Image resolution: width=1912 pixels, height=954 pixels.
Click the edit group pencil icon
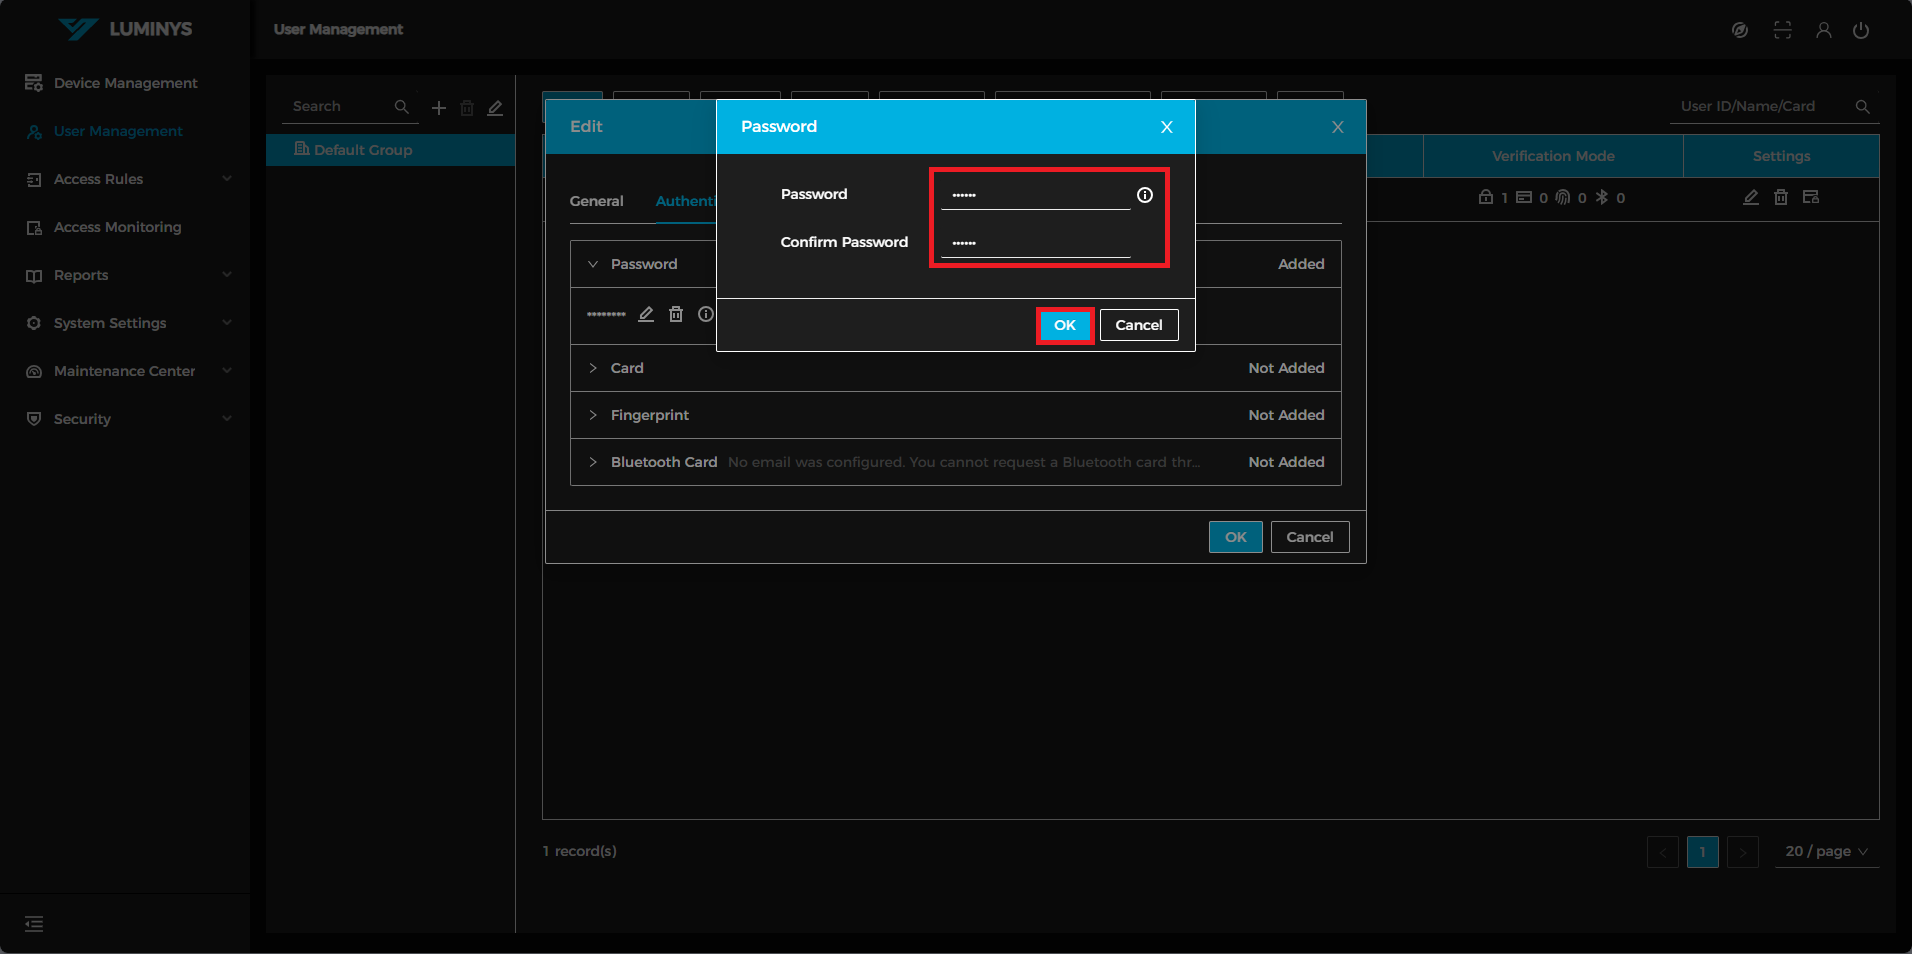495,108
